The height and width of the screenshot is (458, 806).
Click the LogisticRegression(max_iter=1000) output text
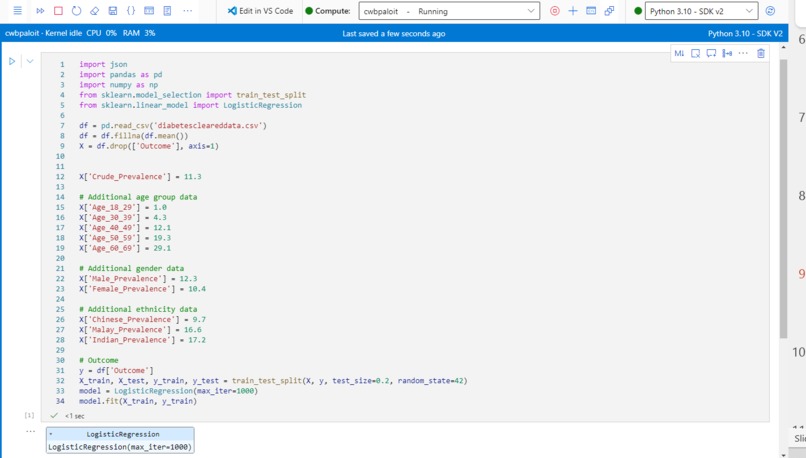120,447
